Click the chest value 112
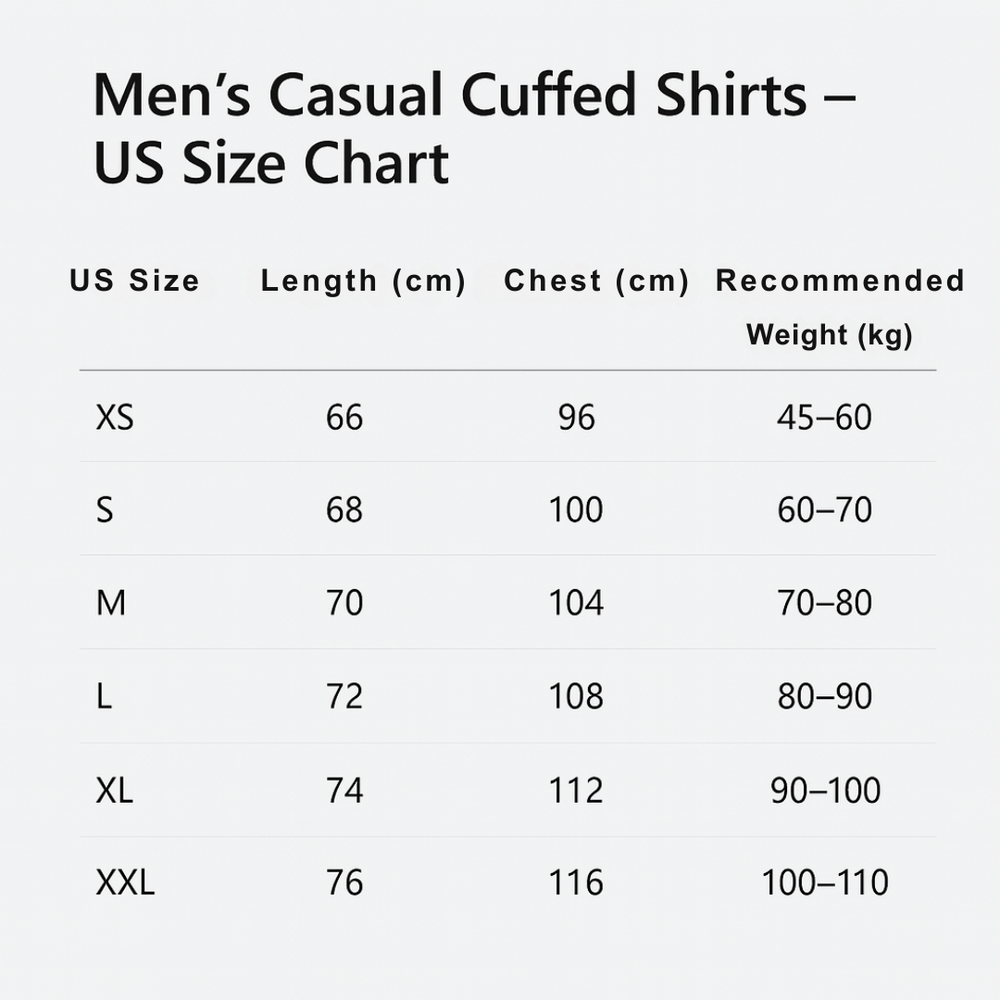1000x1000 pixels. click(576, 790)
